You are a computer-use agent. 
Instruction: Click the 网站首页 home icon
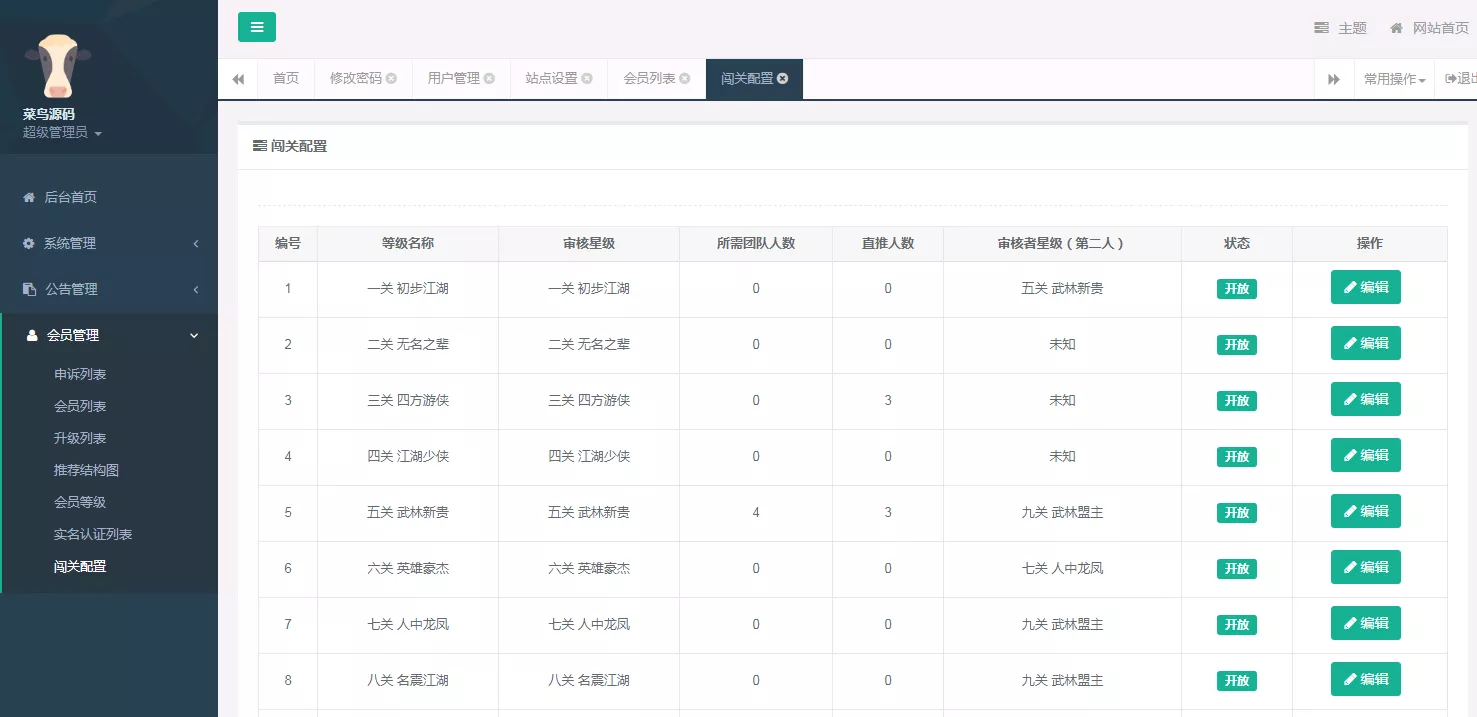point(1396,28)
